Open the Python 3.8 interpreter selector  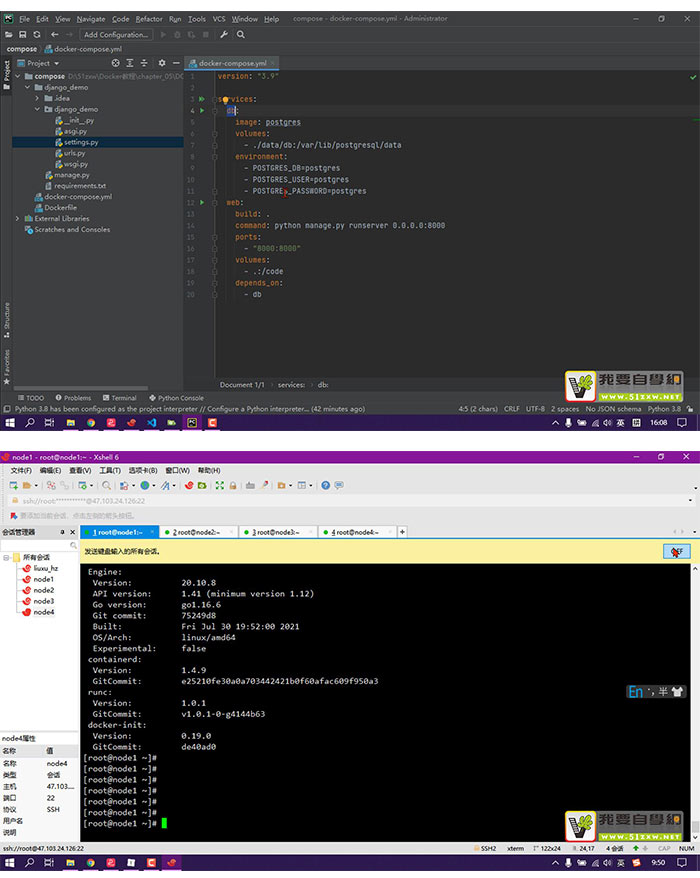pyautogui.click(x=664, y=409)
